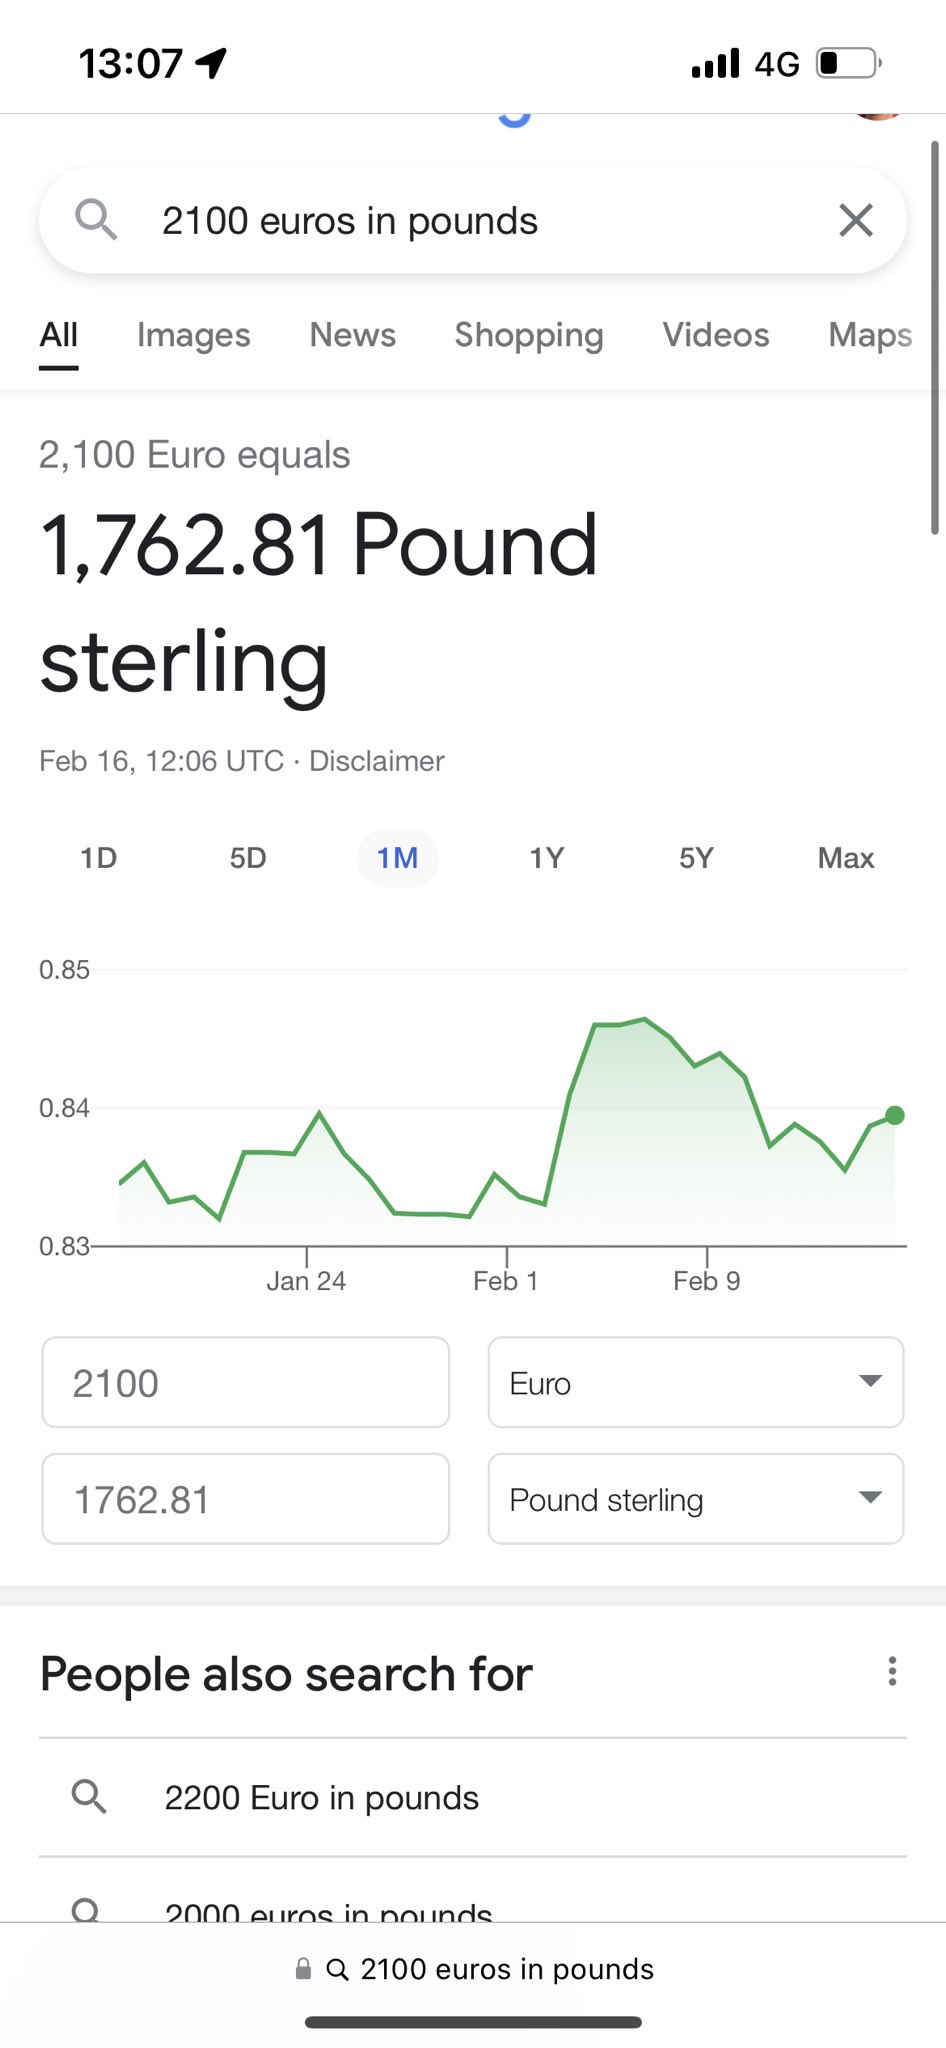Go to the News tab
Screen dimensions: 946x2048
(353, 335)
